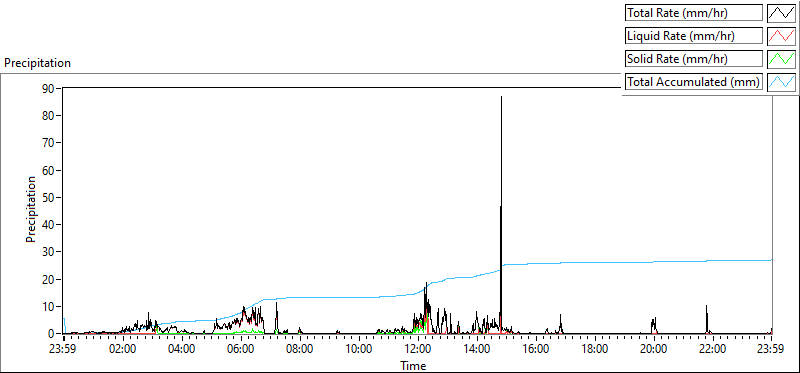
Task: Click the blue Total Accumulated line swatch
Action: 781,82
